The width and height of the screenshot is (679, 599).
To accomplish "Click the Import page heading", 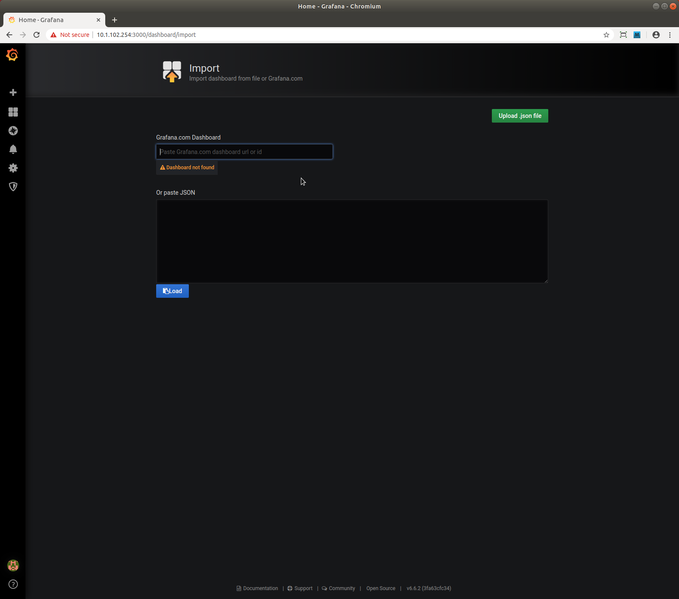I will (x=204, y=68).
